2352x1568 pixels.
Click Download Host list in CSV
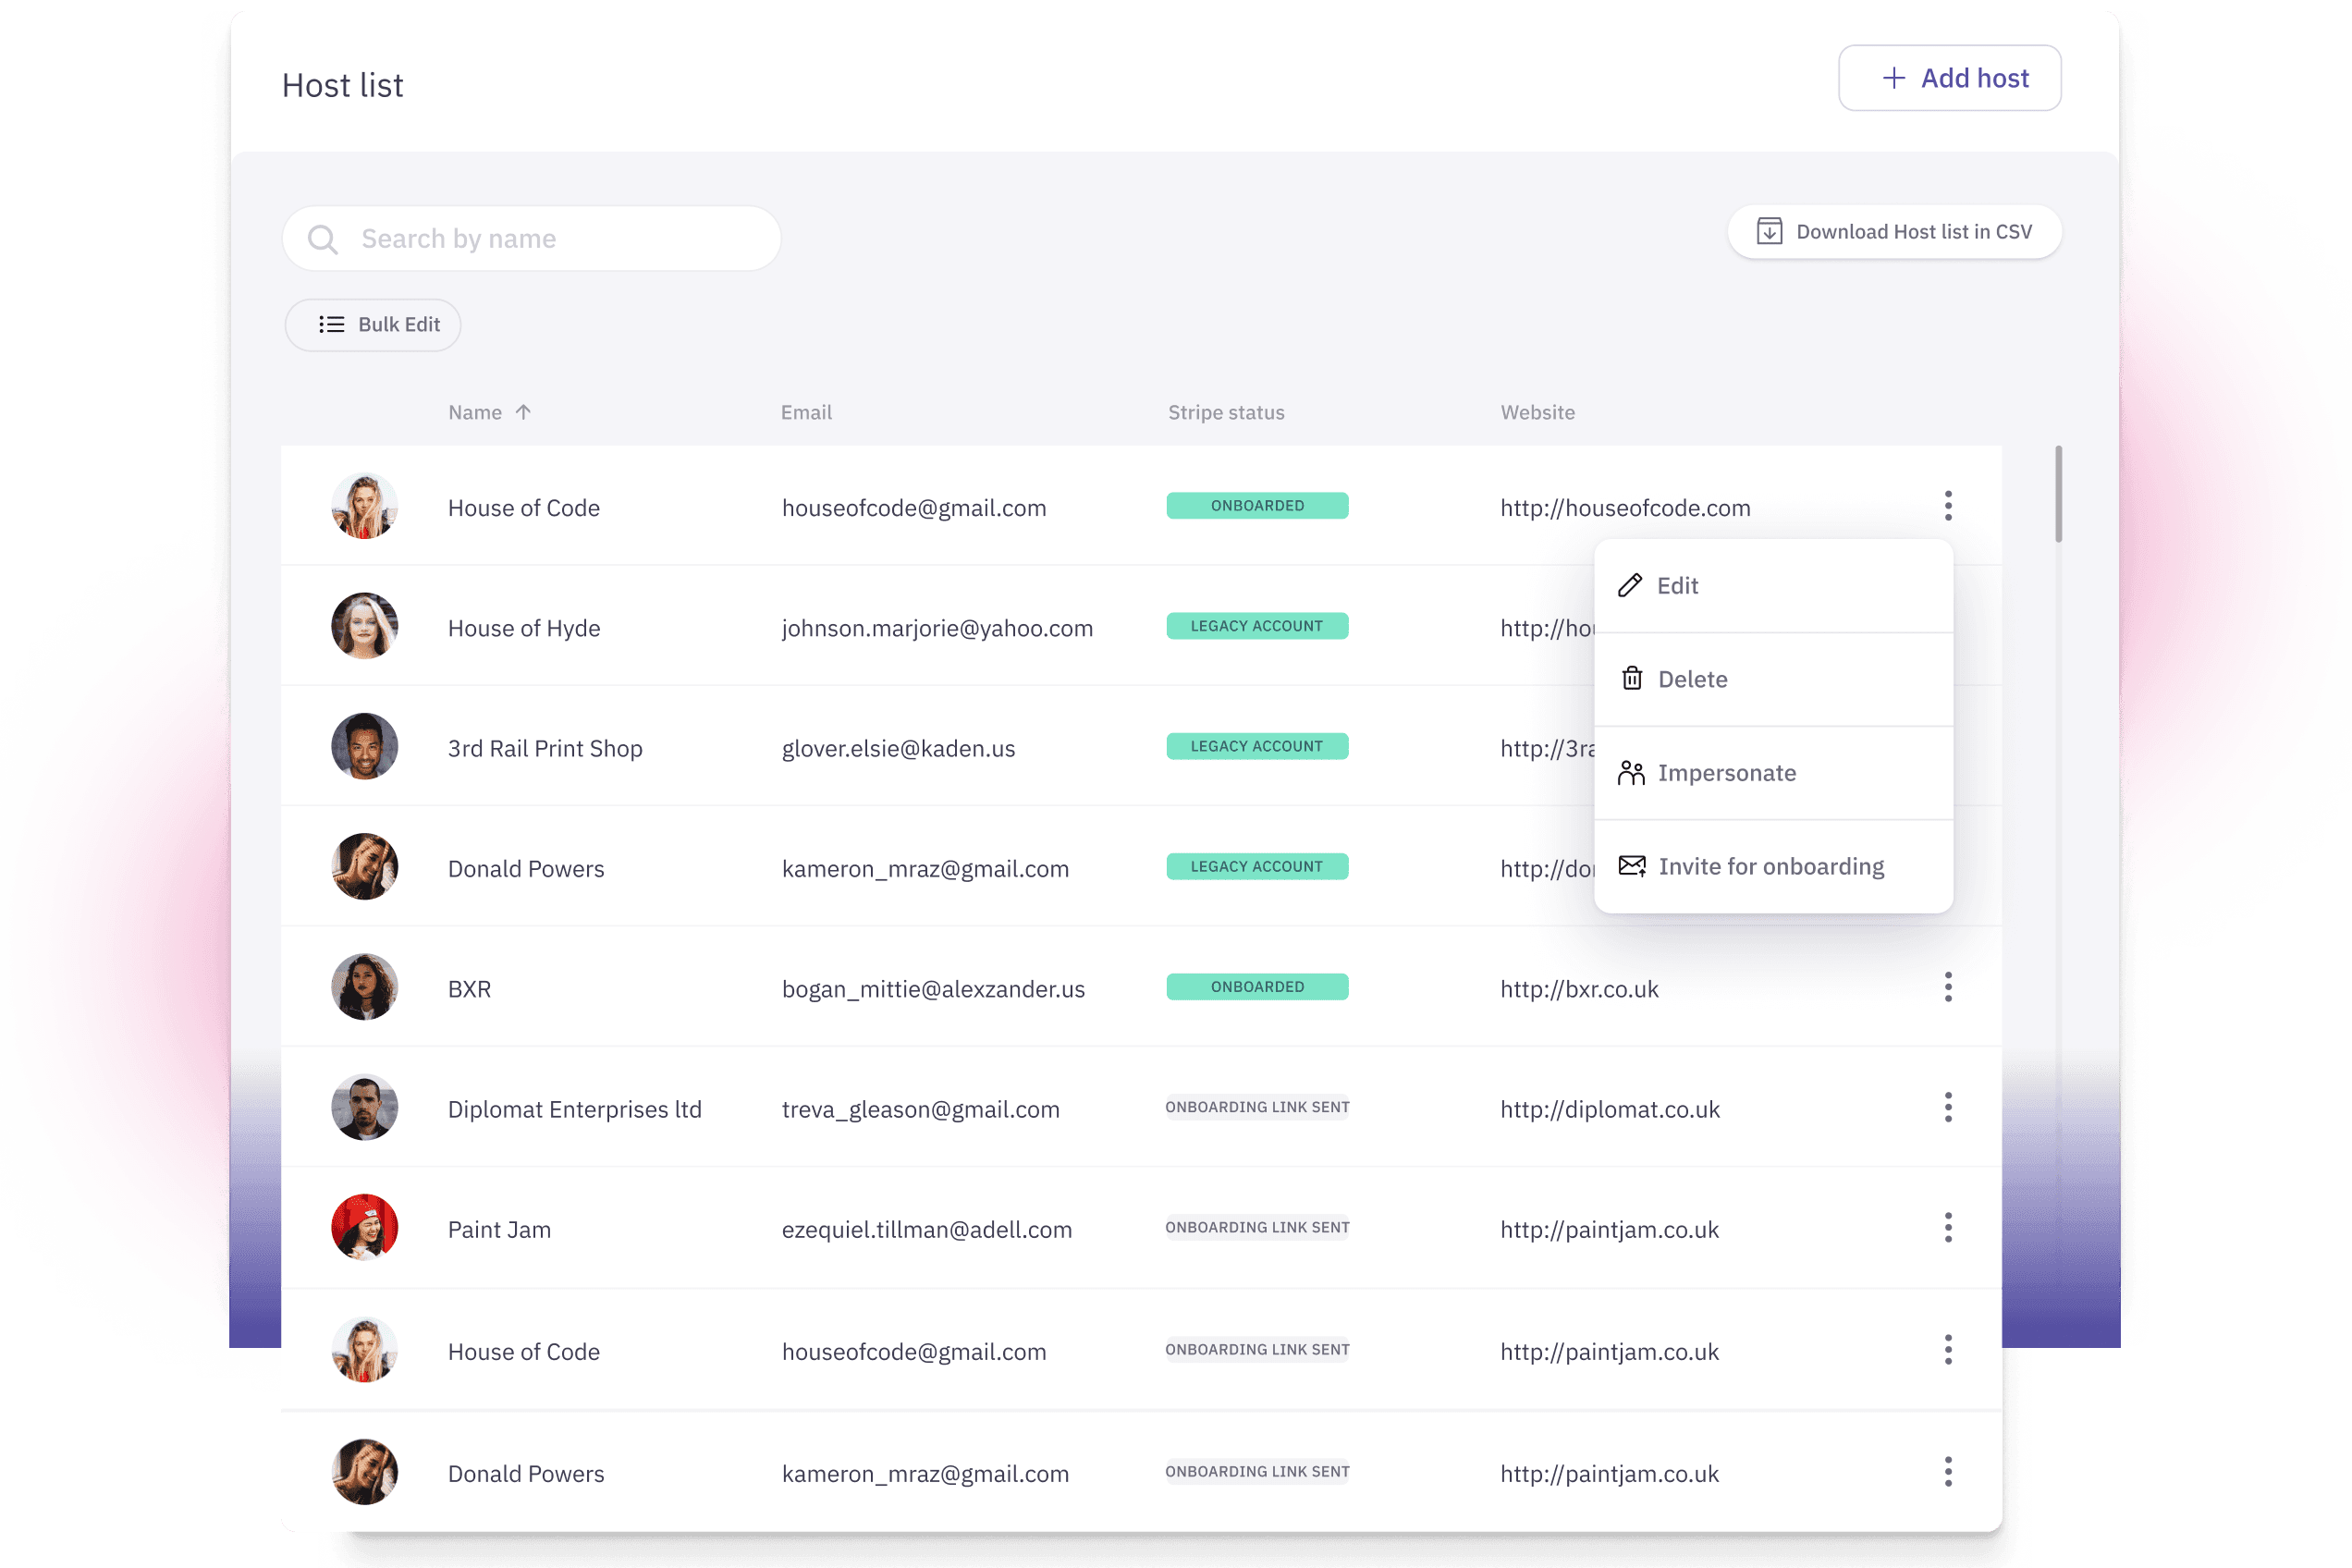tap(1894, 232)
